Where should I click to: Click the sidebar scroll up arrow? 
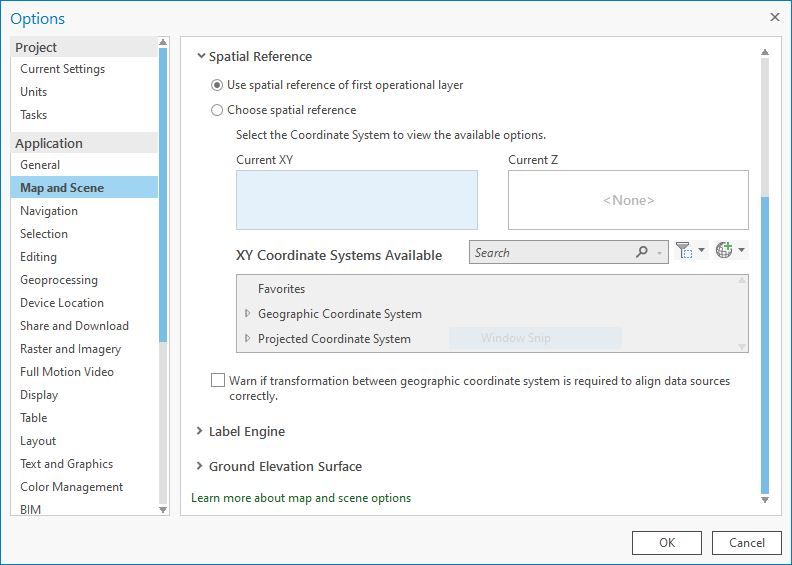pyautogui.click(x=163, y=43)
